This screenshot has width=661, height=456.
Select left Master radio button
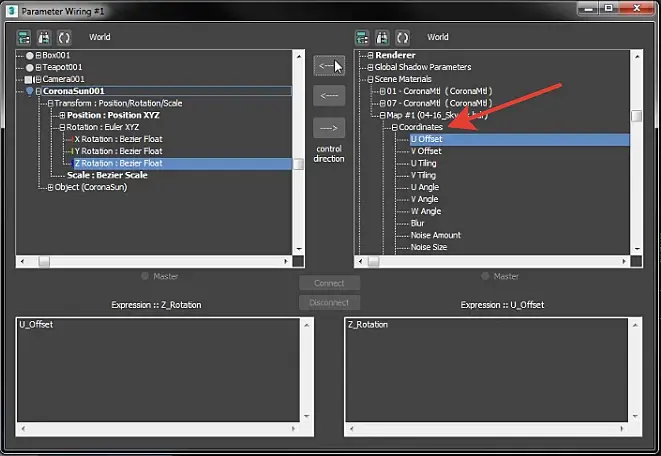tap(145, 276)
